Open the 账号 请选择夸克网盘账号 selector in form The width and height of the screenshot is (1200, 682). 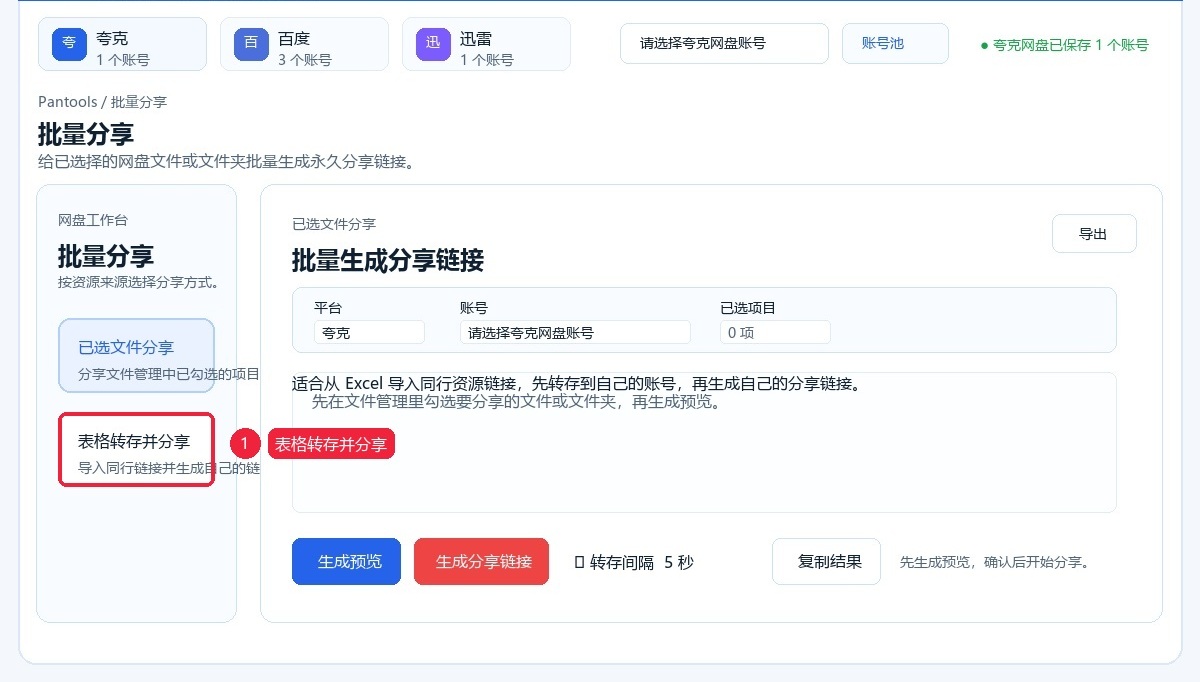coord(575,332)
